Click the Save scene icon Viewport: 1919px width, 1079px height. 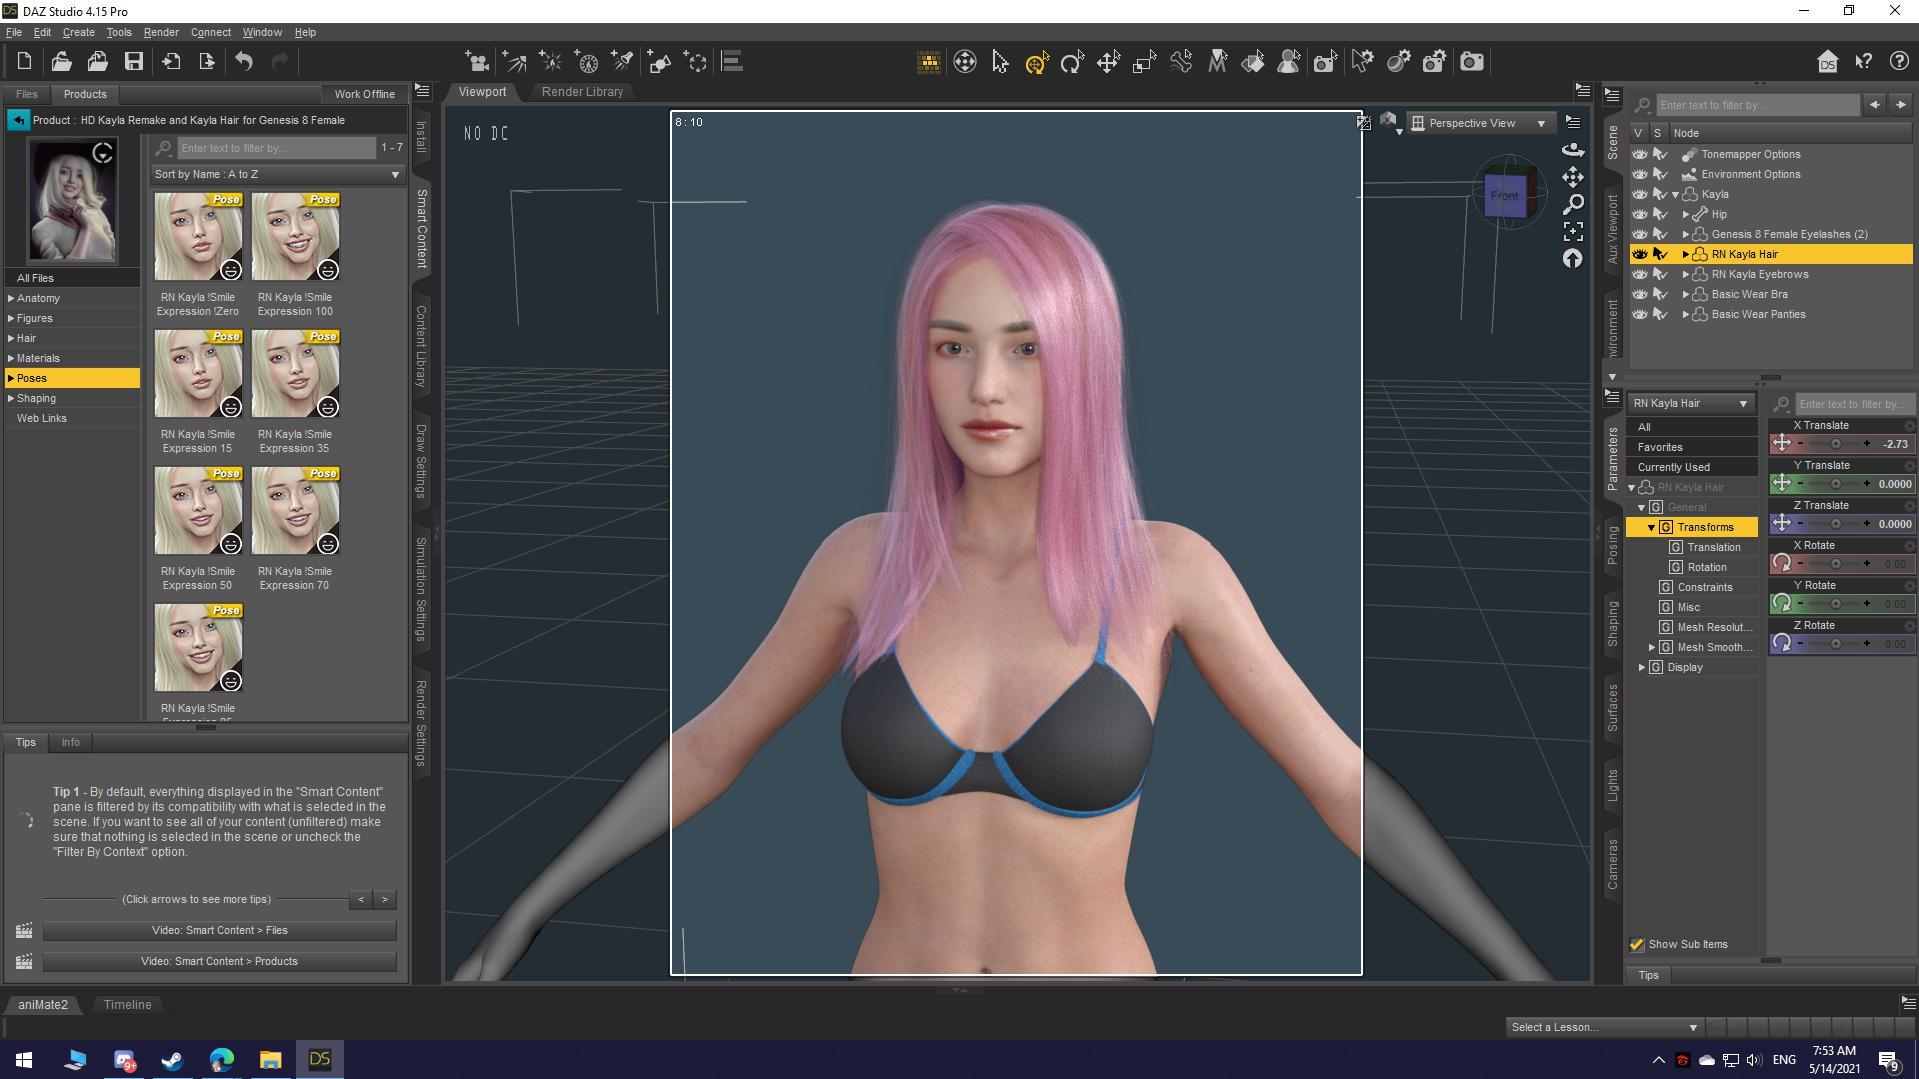pyautogui.click(x=134, y=61)
